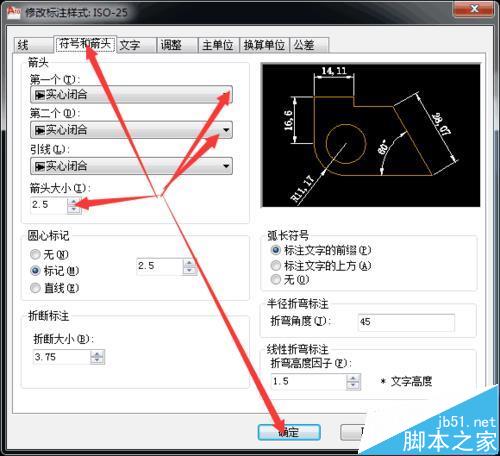Open the 主单位 tab
Screen dimensions: 500x456
tap(219, 45)
